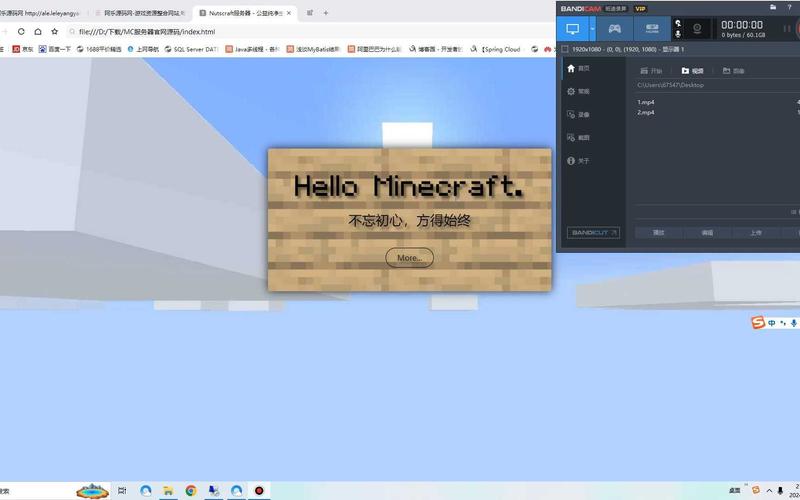The image size is (800, 500).
Task: Open the General settings gear in Bandicam sidebar
Action: 578,91
